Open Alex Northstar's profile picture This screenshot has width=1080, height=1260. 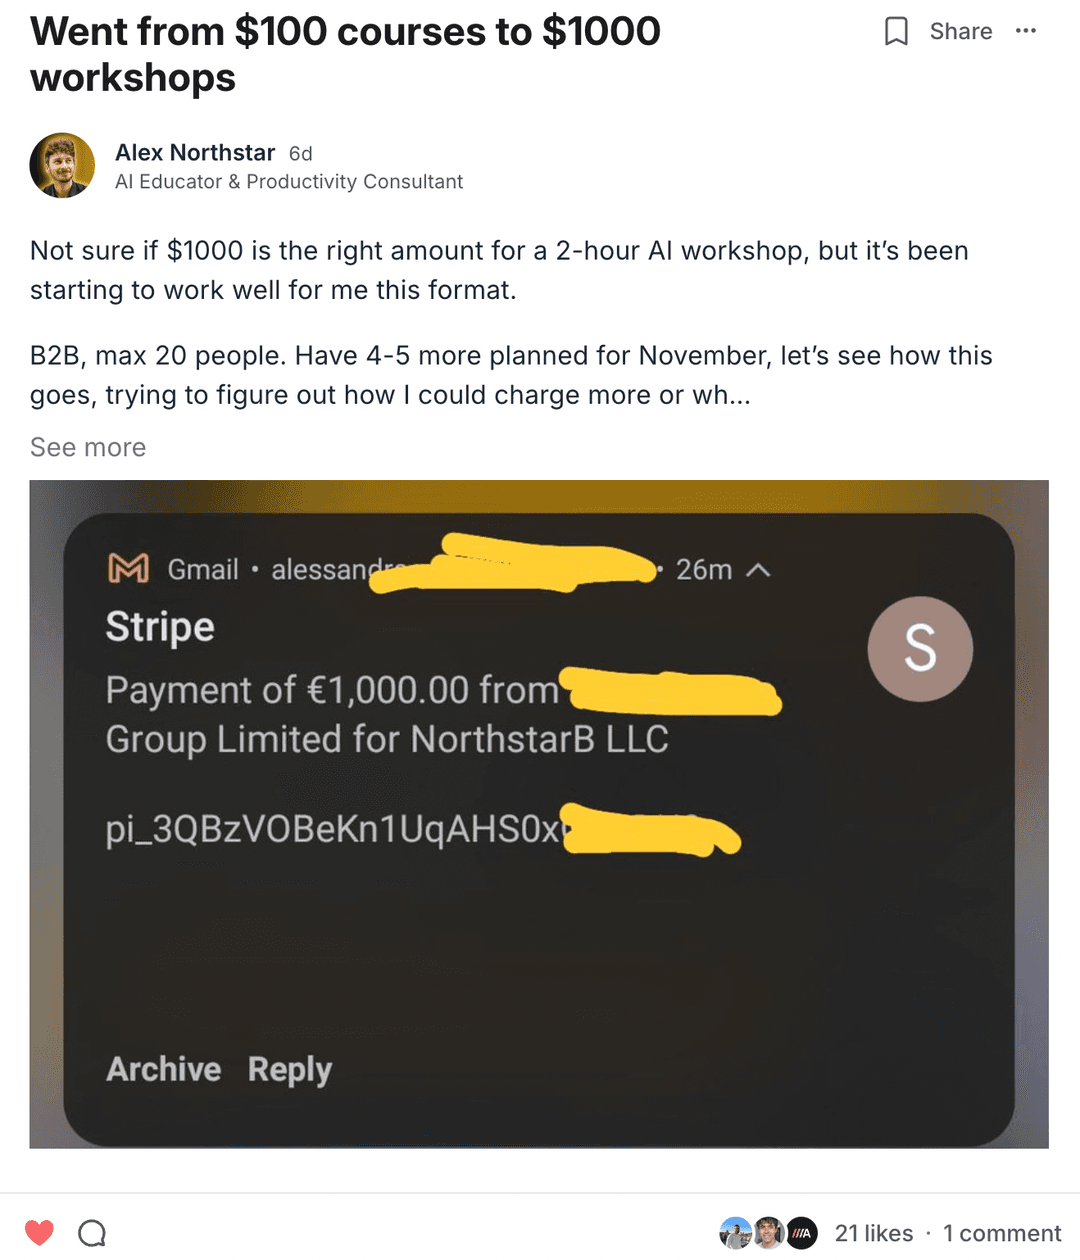tap(62, 166)
